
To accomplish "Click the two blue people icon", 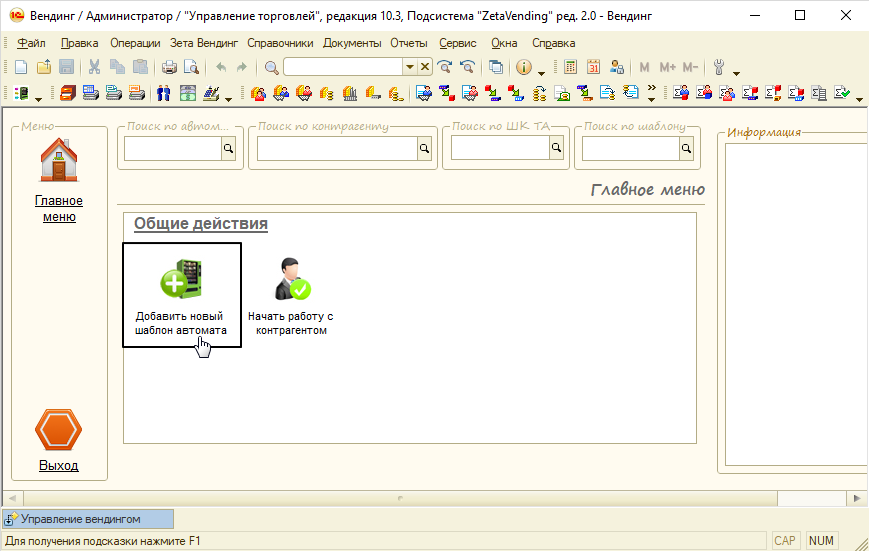I will pos(163,93).
